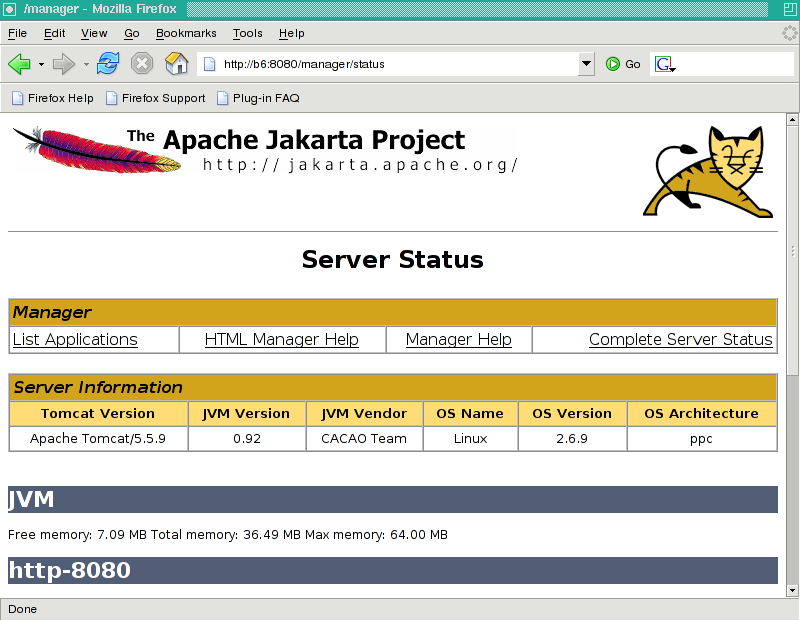The width and height of the screenshot is (800, 621).
Task: Follow the HTML Manager Help link
Action: 282,339
